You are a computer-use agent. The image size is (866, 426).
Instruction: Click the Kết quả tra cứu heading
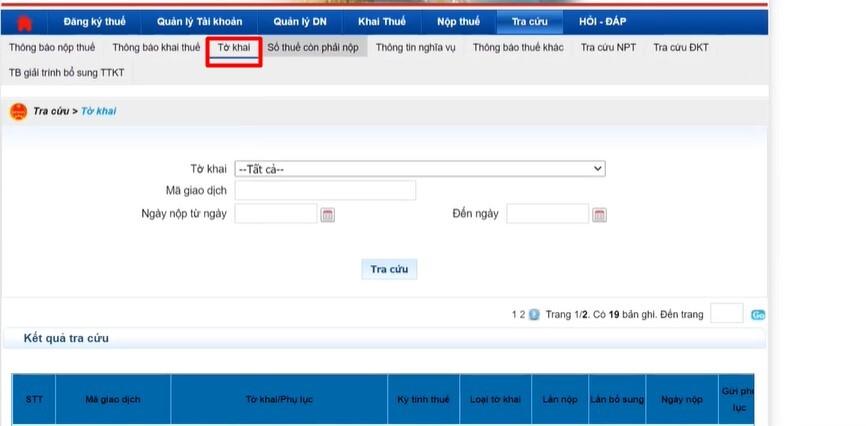(x=66, y=338)
